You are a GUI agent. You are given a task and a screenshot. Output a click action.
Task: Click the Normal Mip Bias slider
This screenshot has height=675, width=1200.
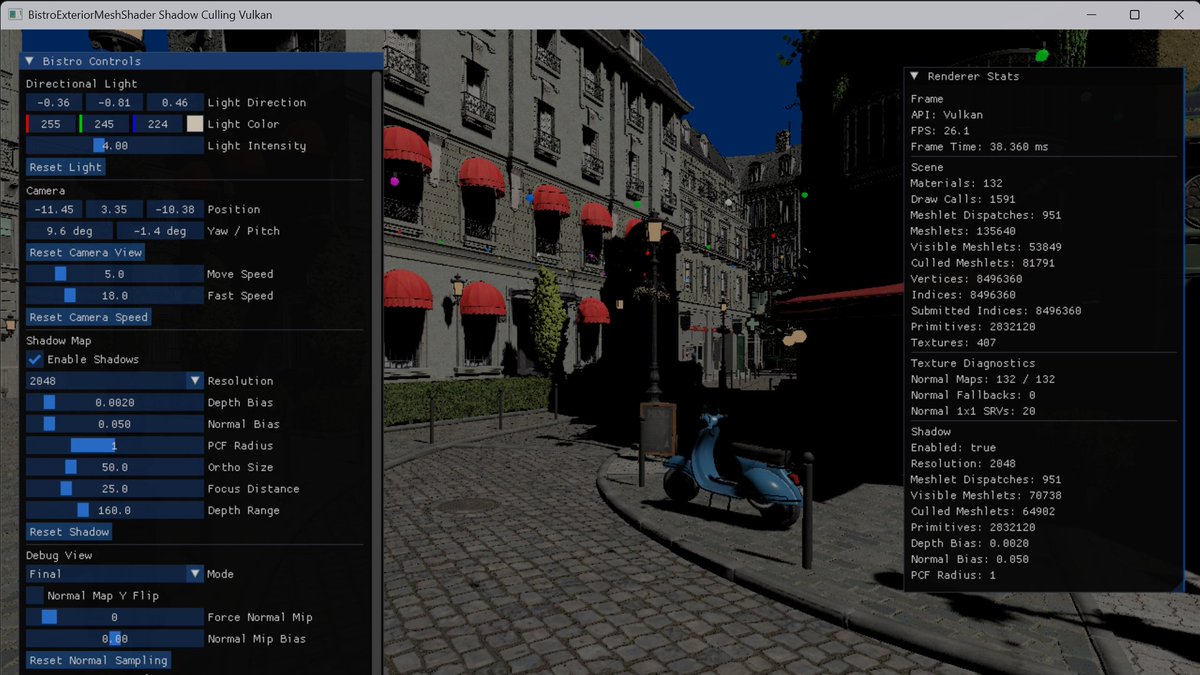(115, 639)
